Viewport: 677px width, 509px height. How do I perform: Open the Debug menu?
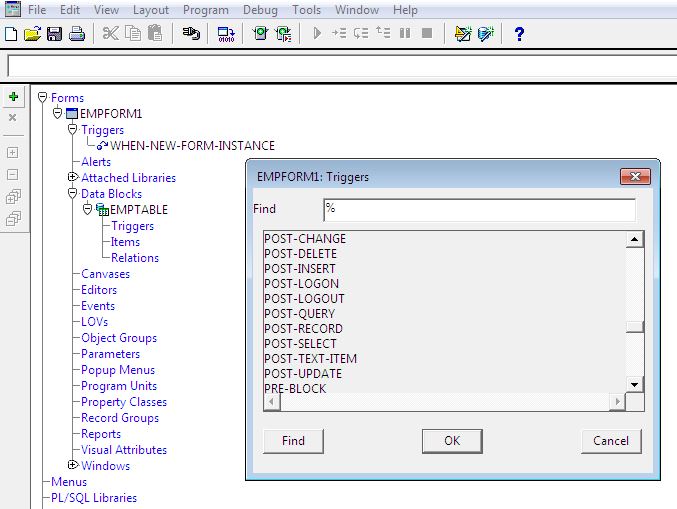260,9
